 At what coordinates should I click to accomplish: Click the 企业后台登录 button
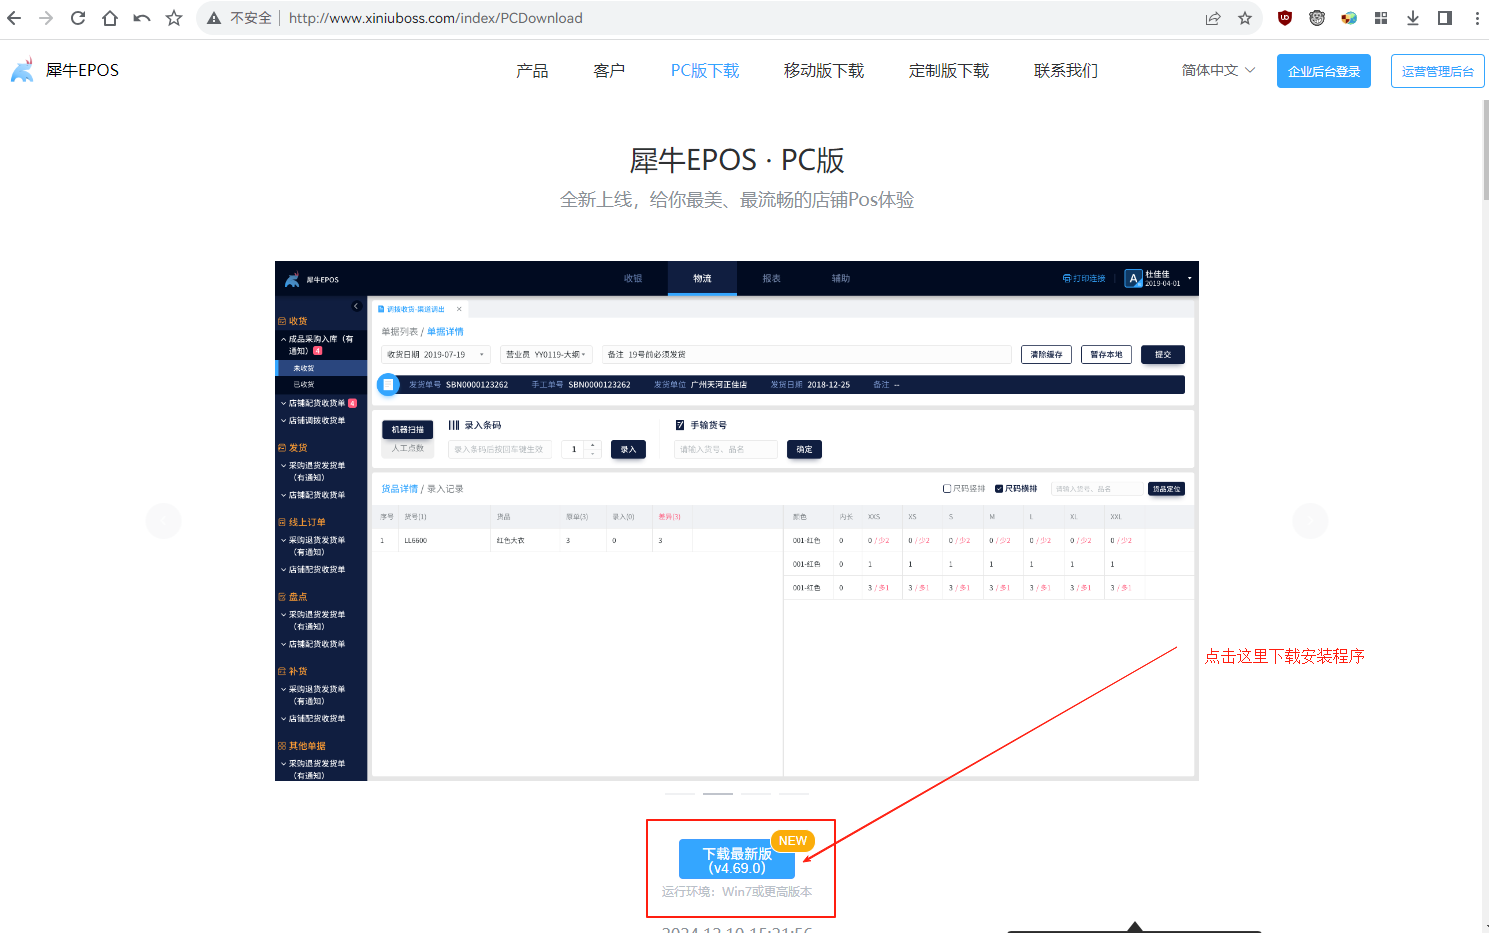pos(1324,71)
